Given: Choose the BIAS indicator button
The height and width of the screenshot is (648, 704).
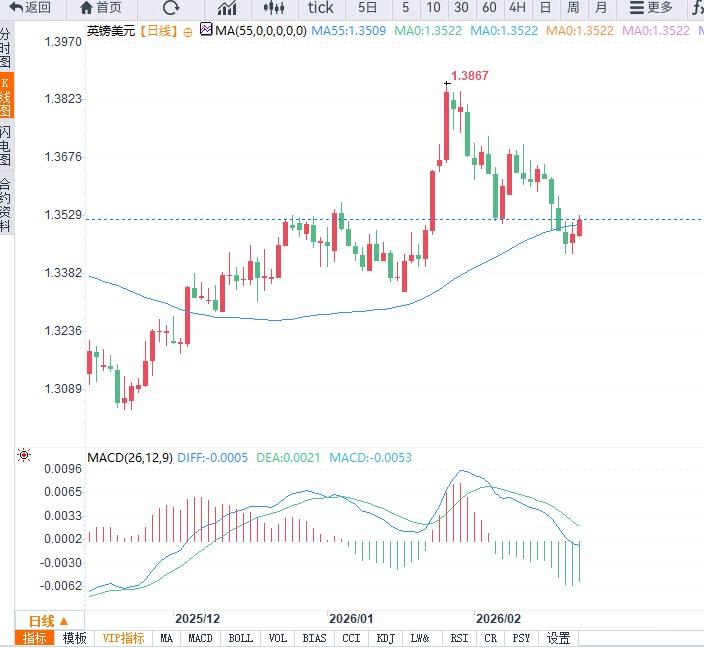Looking at the screenshot, I should pyautogui.click(x=314, y=638).
